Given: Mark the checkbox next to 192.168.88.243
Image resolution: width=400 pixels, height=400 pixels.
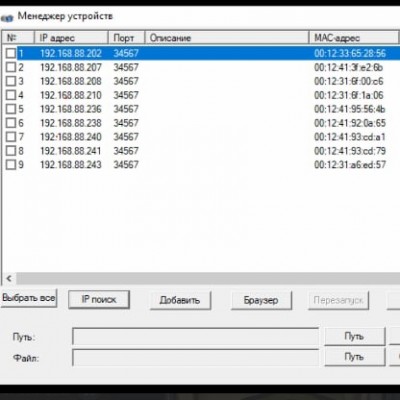Looking at the screenshot, I should [11, 165].
